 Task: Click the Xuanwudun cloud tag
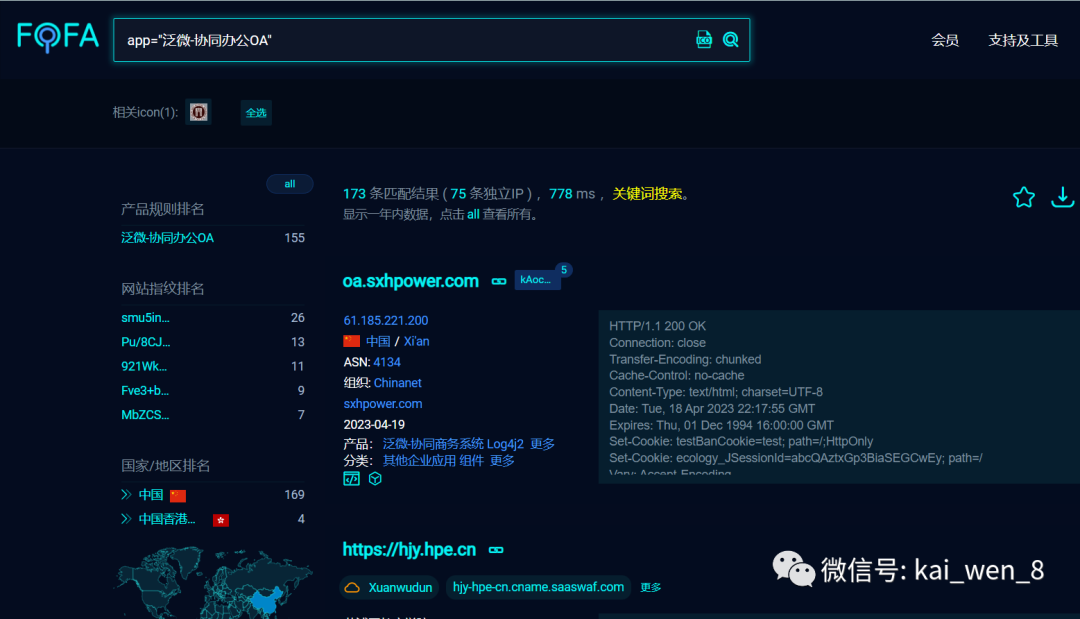[x=389, y=587]
